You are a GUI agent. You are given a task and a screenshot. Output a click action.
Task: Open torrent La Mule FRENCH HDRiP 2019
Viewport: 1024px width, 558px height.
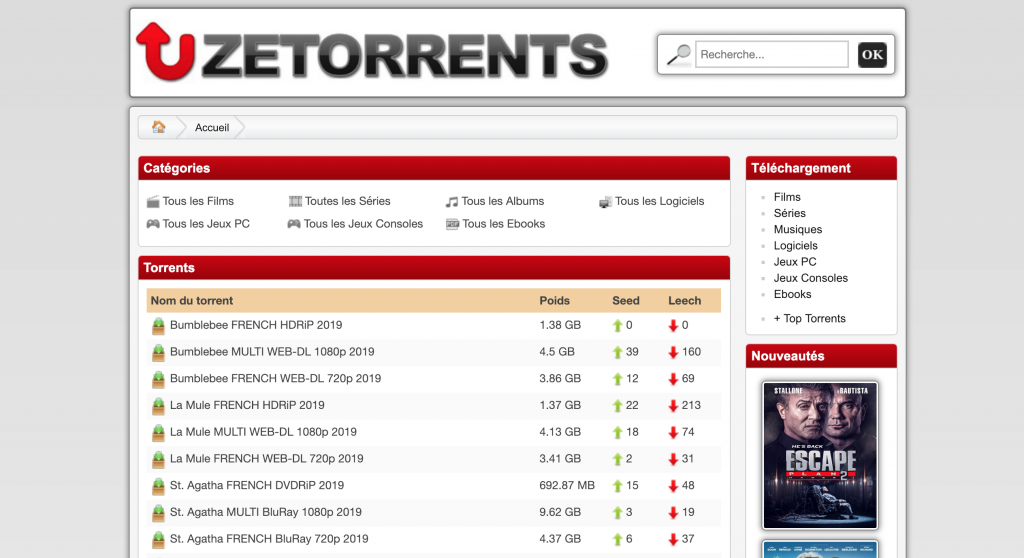pos(247,405)
